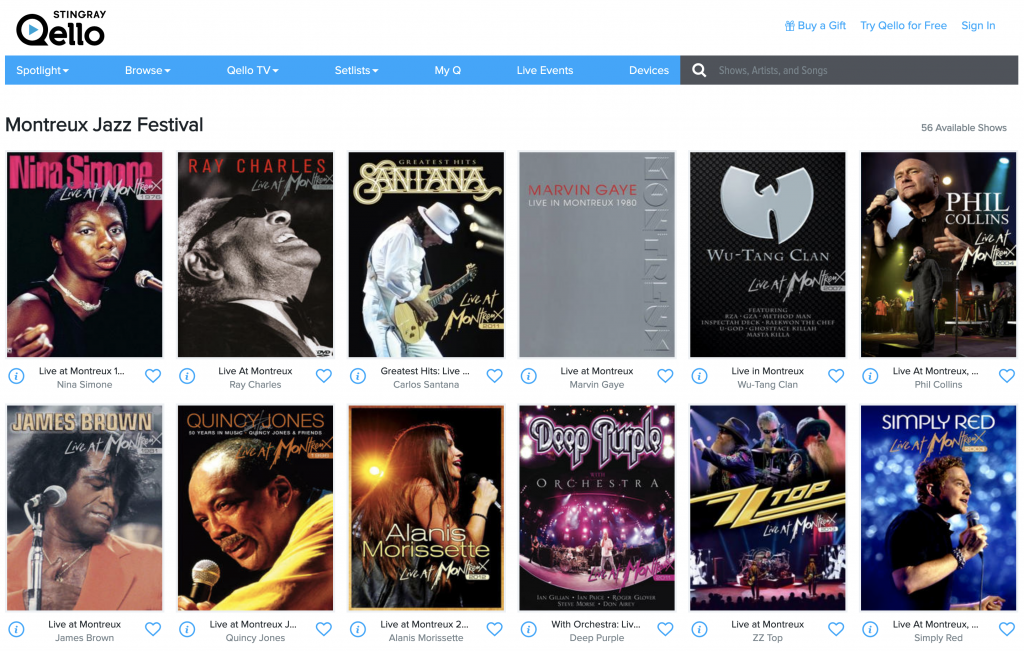Open Quincy Jones cover thumbnail
1024x651 pixels.
255,508
